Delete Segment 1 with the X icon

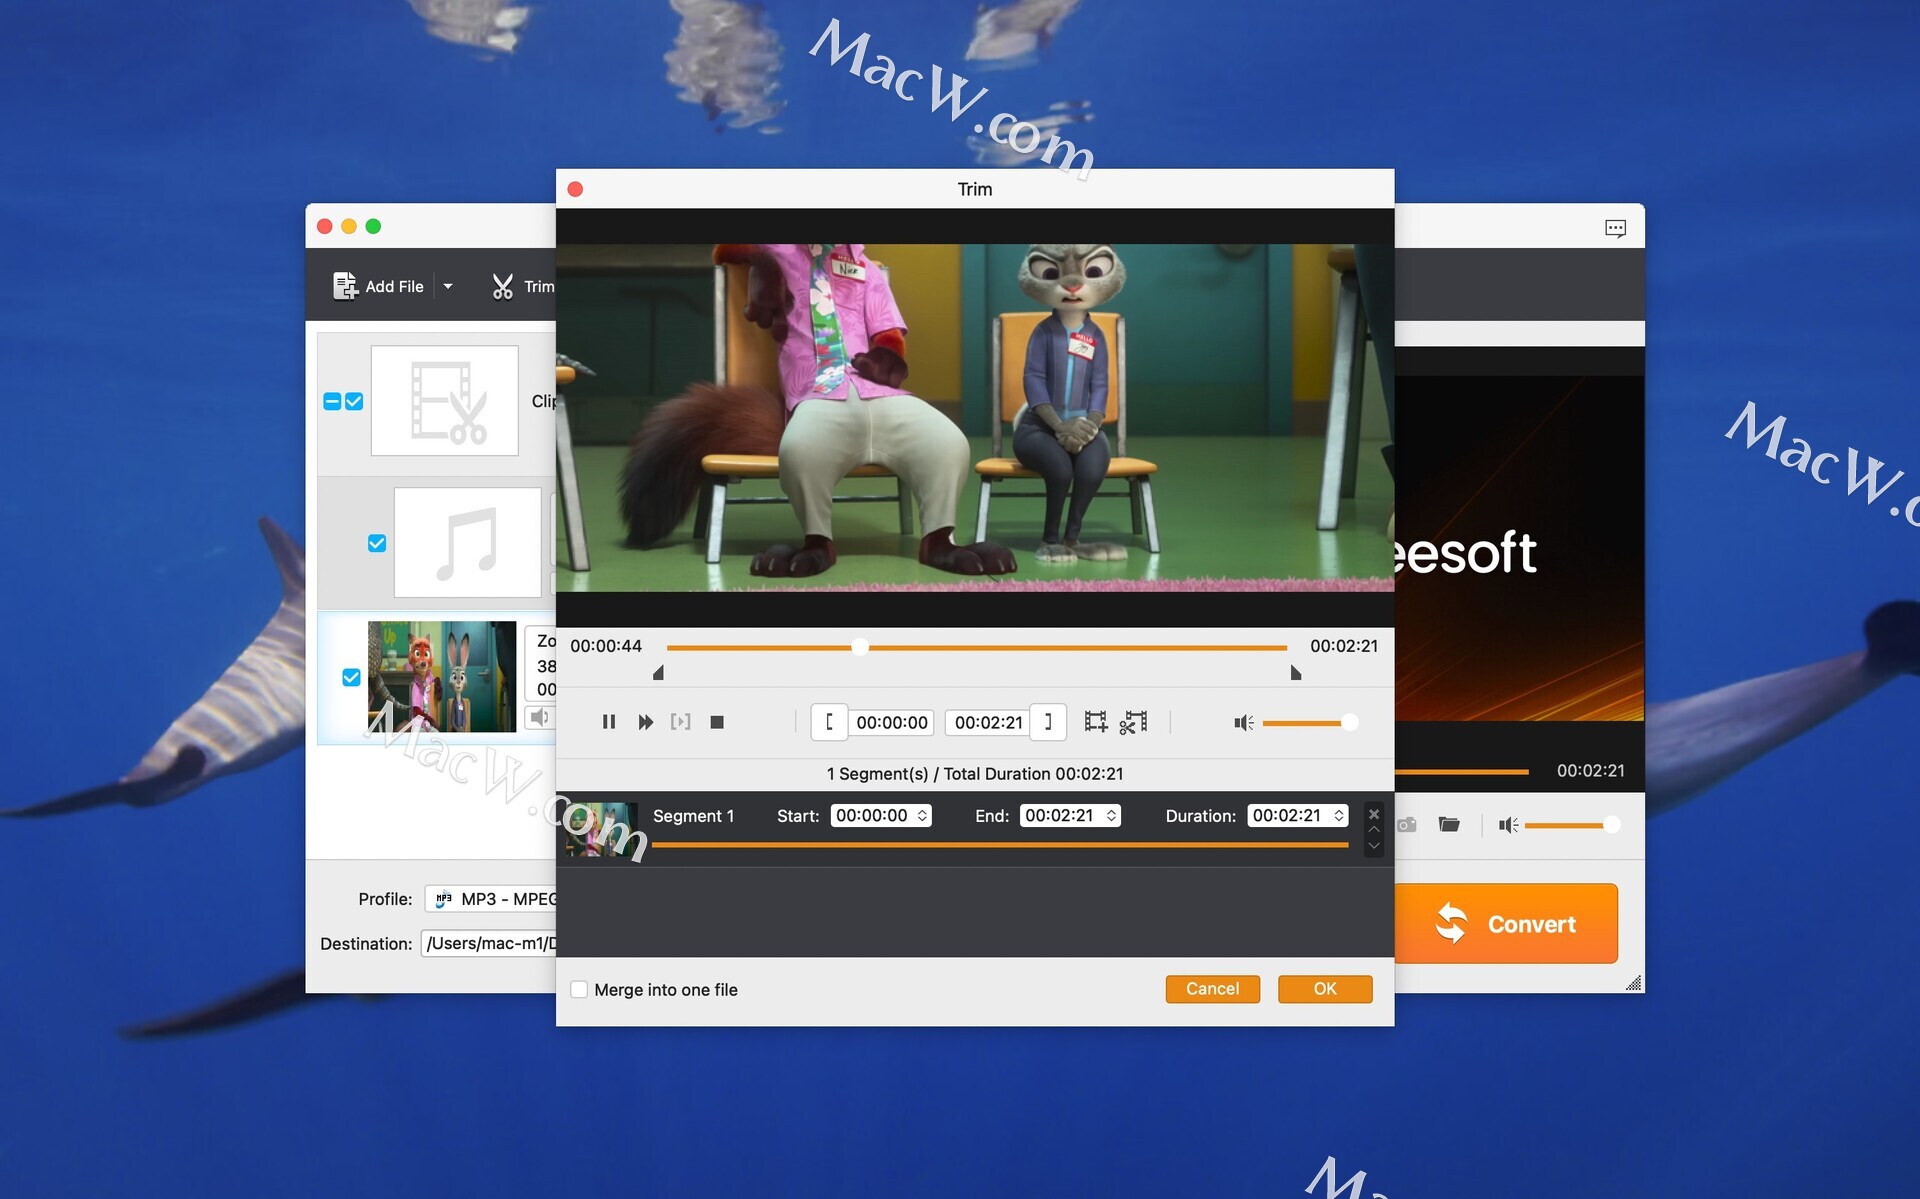(1374, 814)
